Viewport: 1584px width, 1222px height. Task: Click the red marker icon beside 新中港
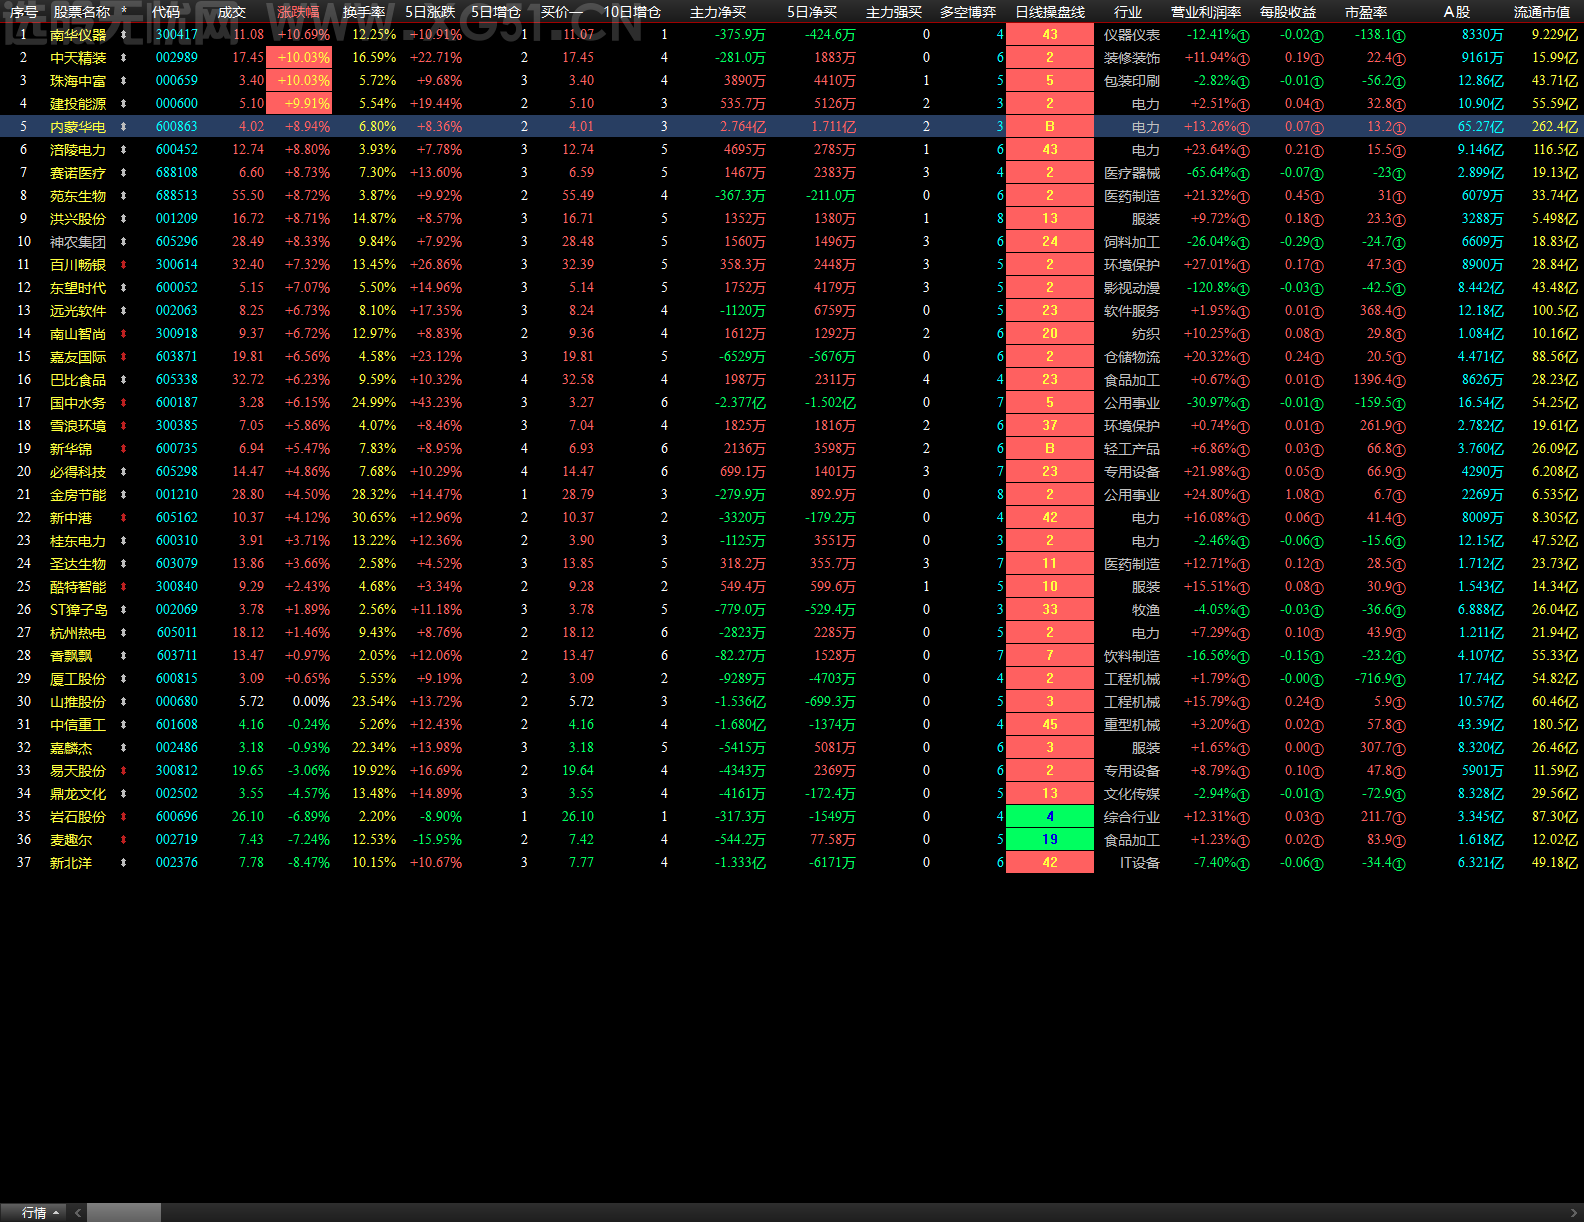pyautogui.click(x=124, y=518)
